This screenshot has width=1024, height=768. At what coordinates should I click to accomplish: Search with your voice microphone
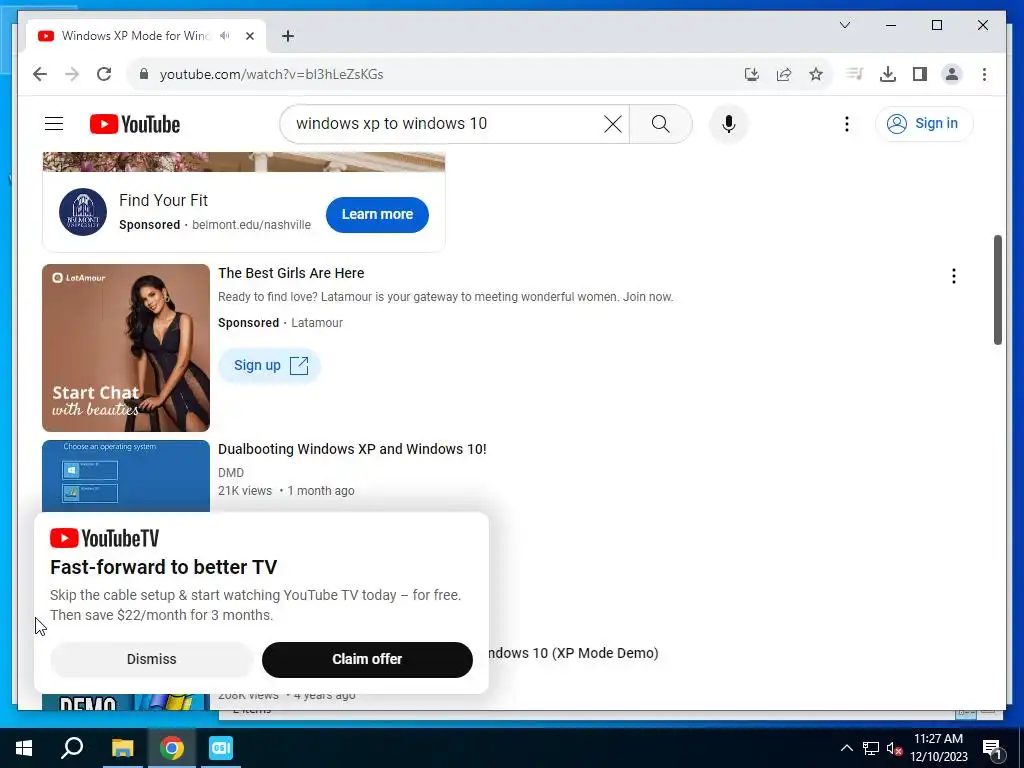(729, 123)
